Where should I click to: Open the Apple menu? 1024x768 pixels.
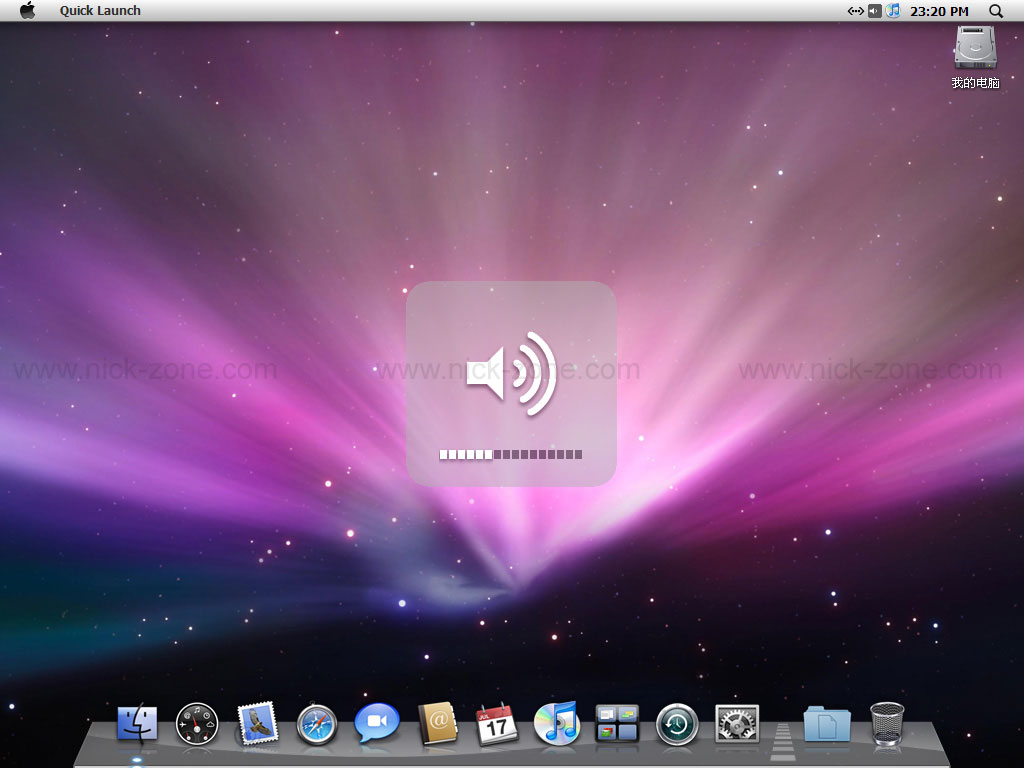coord(27,10)
